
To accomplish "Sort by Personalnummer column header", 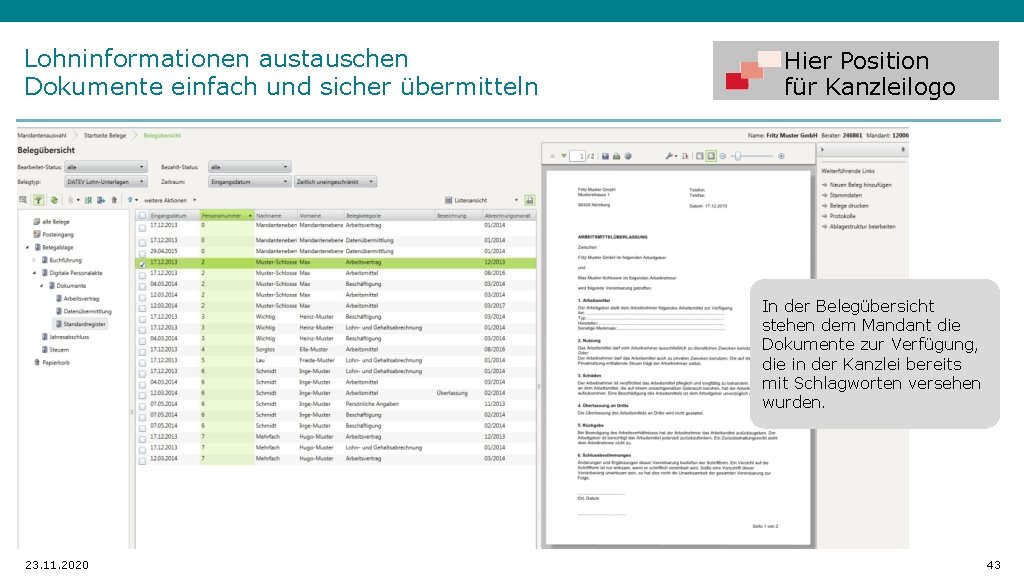I will tap(227, 215).
